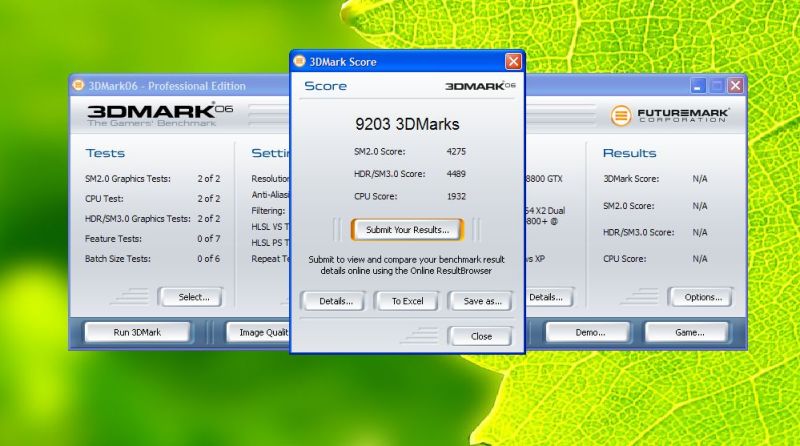Click the Tests panel heading

pos(105,153)
